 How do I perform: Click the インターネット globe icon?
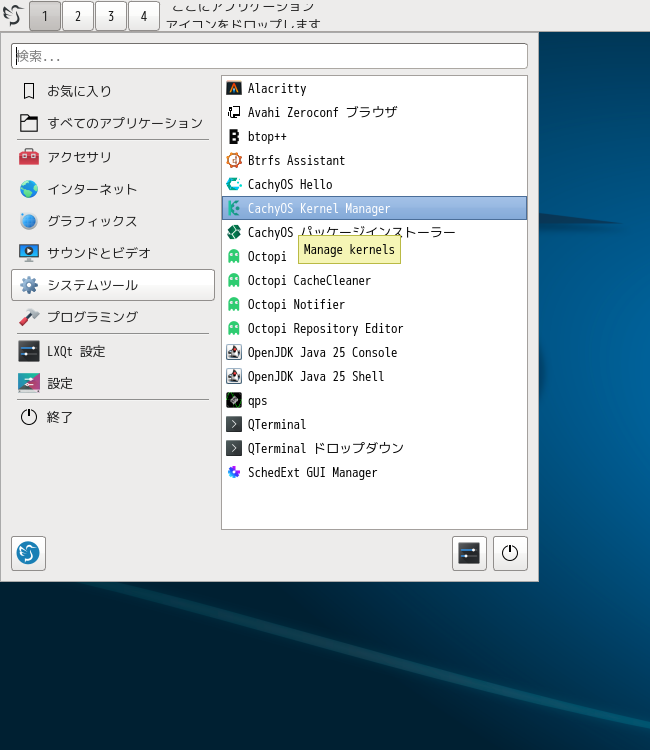coord(29,189)
